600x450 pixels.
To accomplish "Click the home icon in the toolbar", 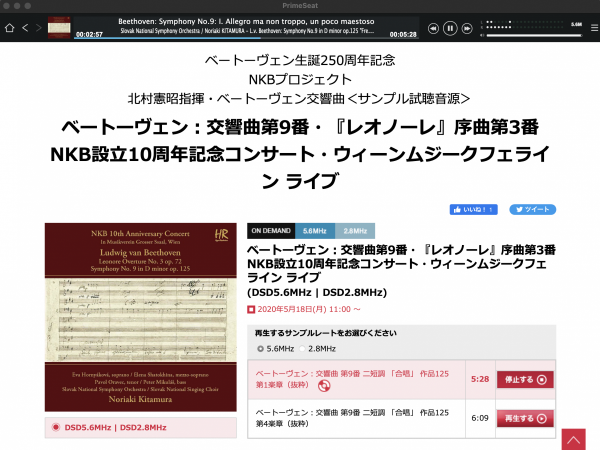I will [x=10, y=28].
